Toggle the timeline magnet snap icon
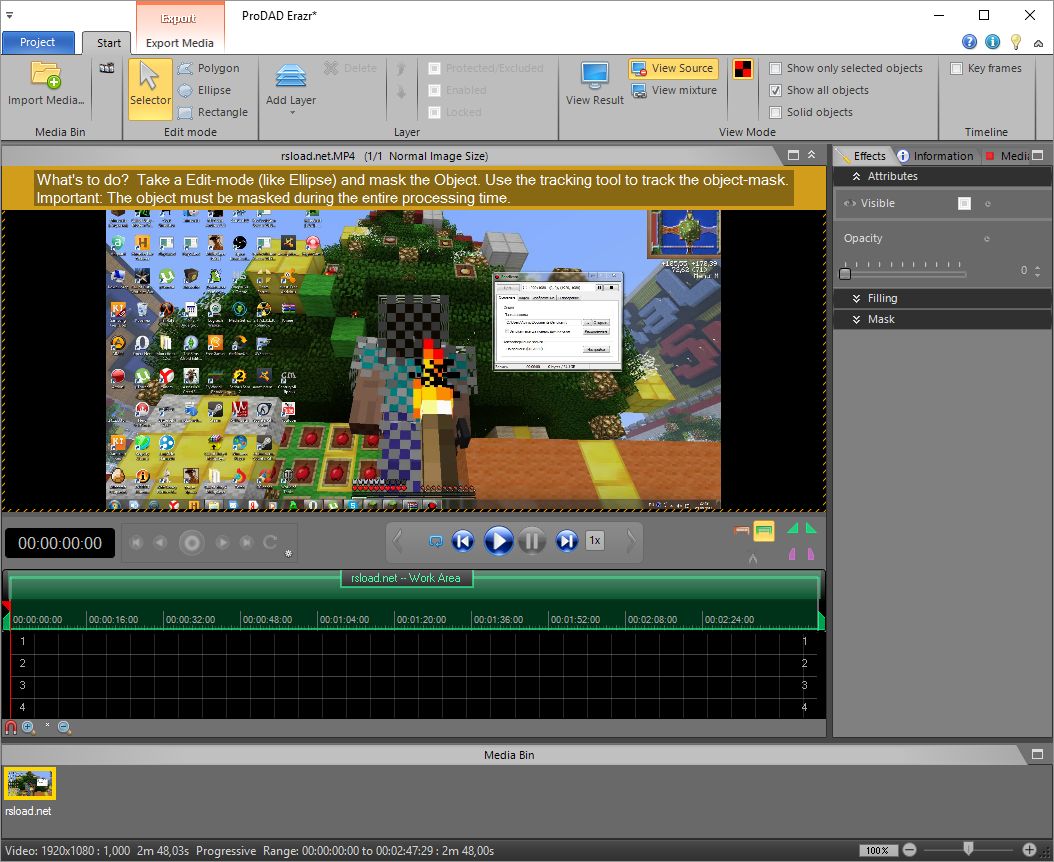The image size is (1054, 862). (x=10, y=727)
